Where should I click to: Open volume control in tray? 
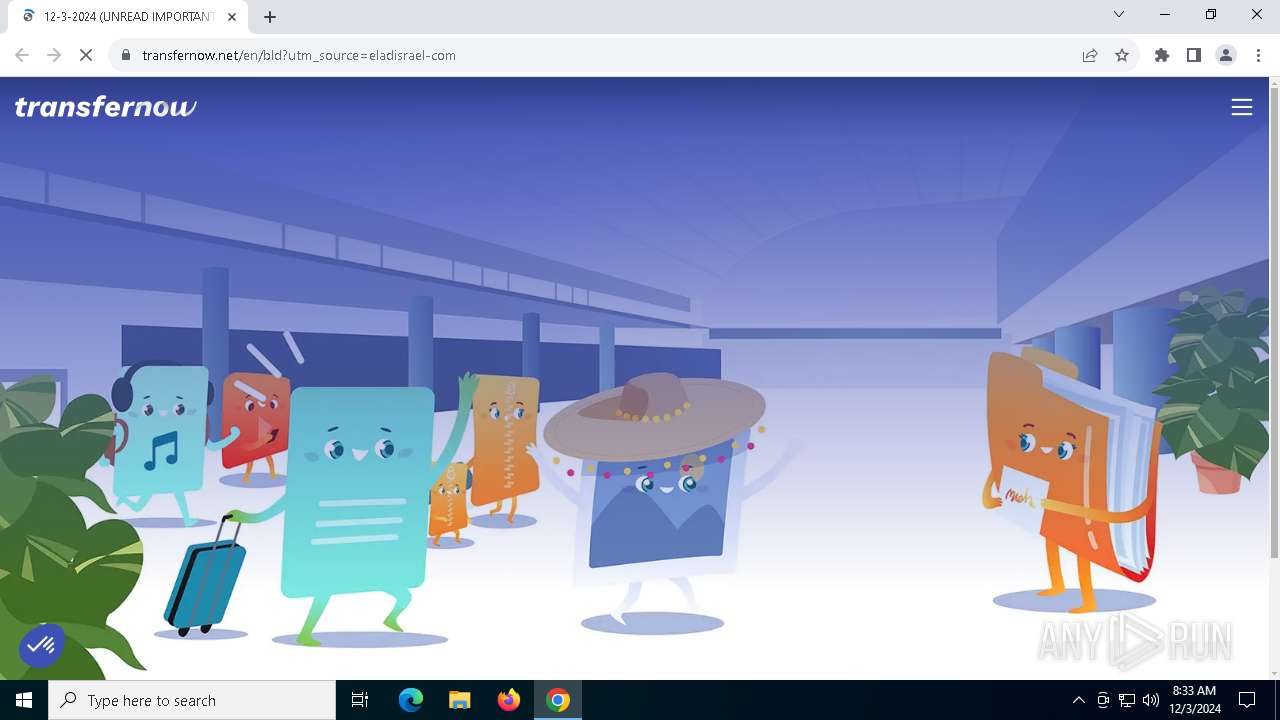point(1151,700)
